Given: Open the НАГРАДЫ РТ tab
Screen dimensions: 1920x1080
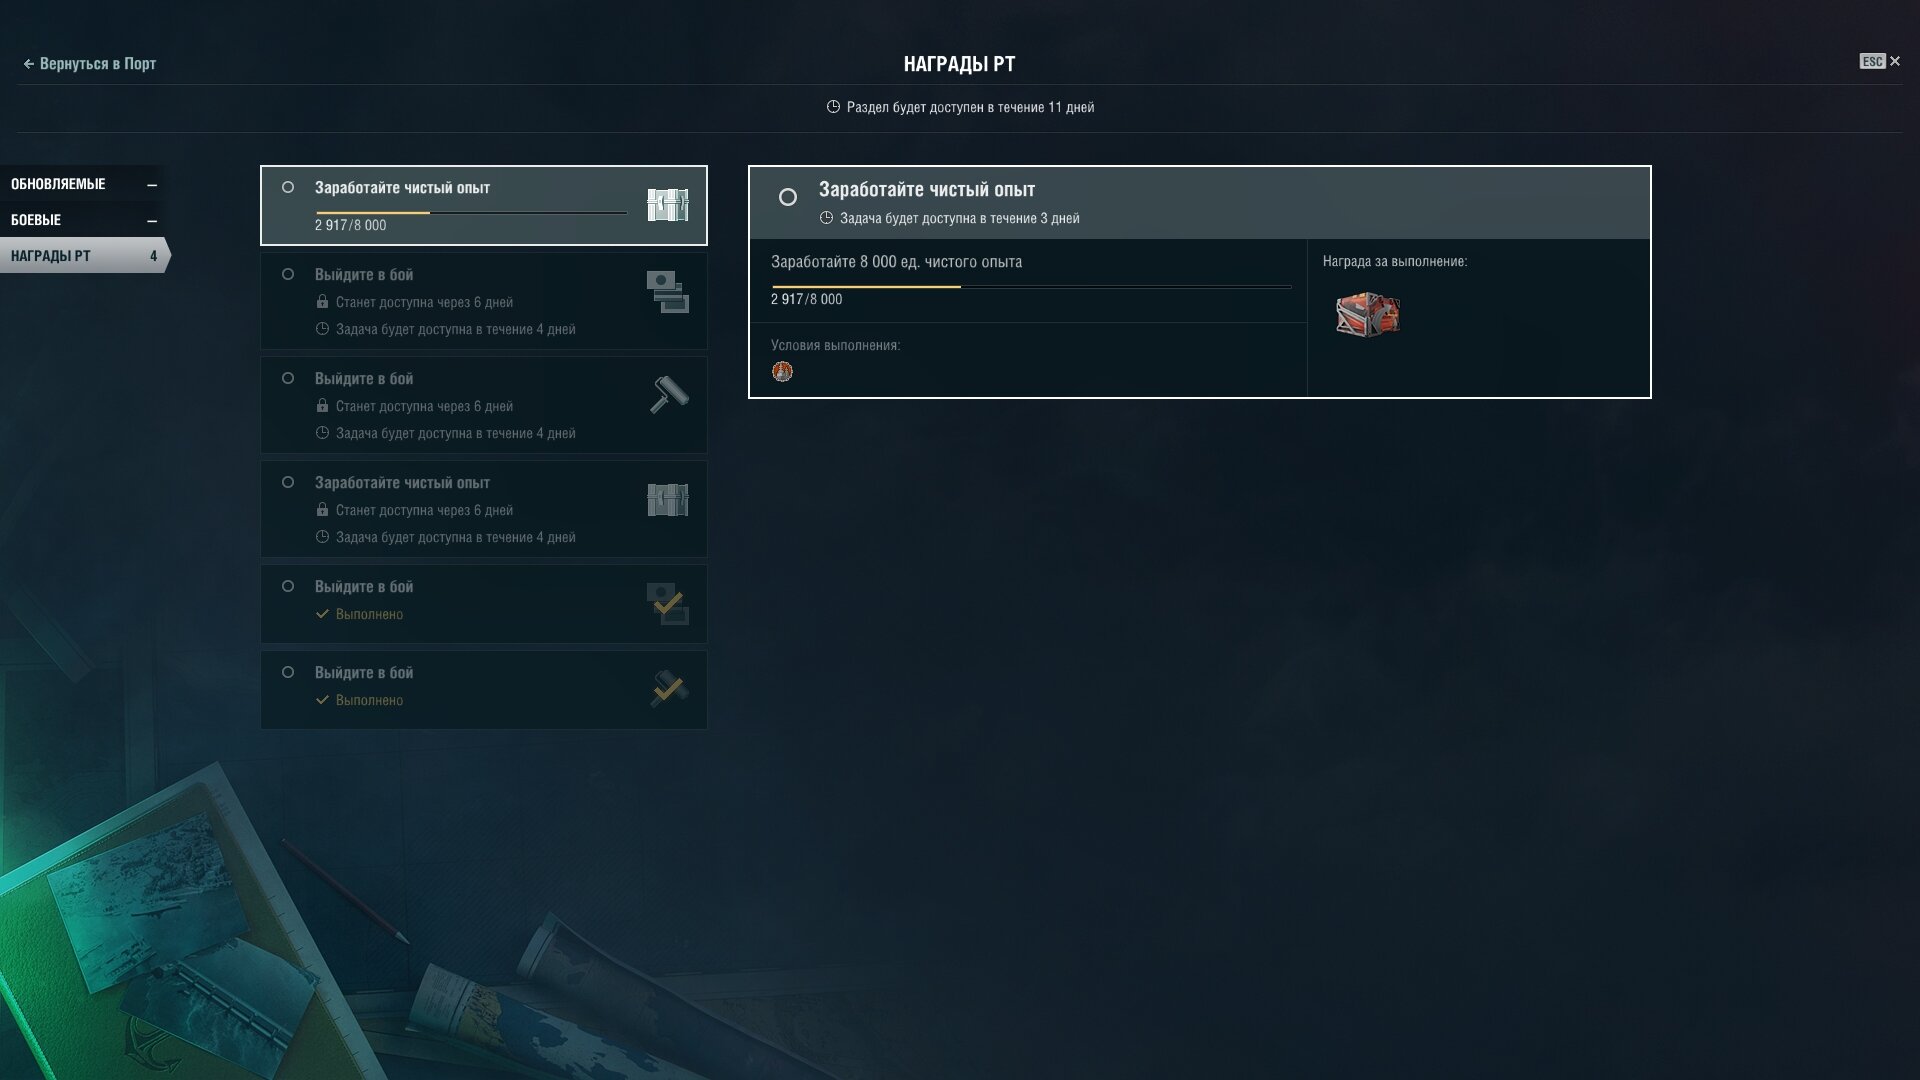Looking at the screenshot, I should coord(84,256).
